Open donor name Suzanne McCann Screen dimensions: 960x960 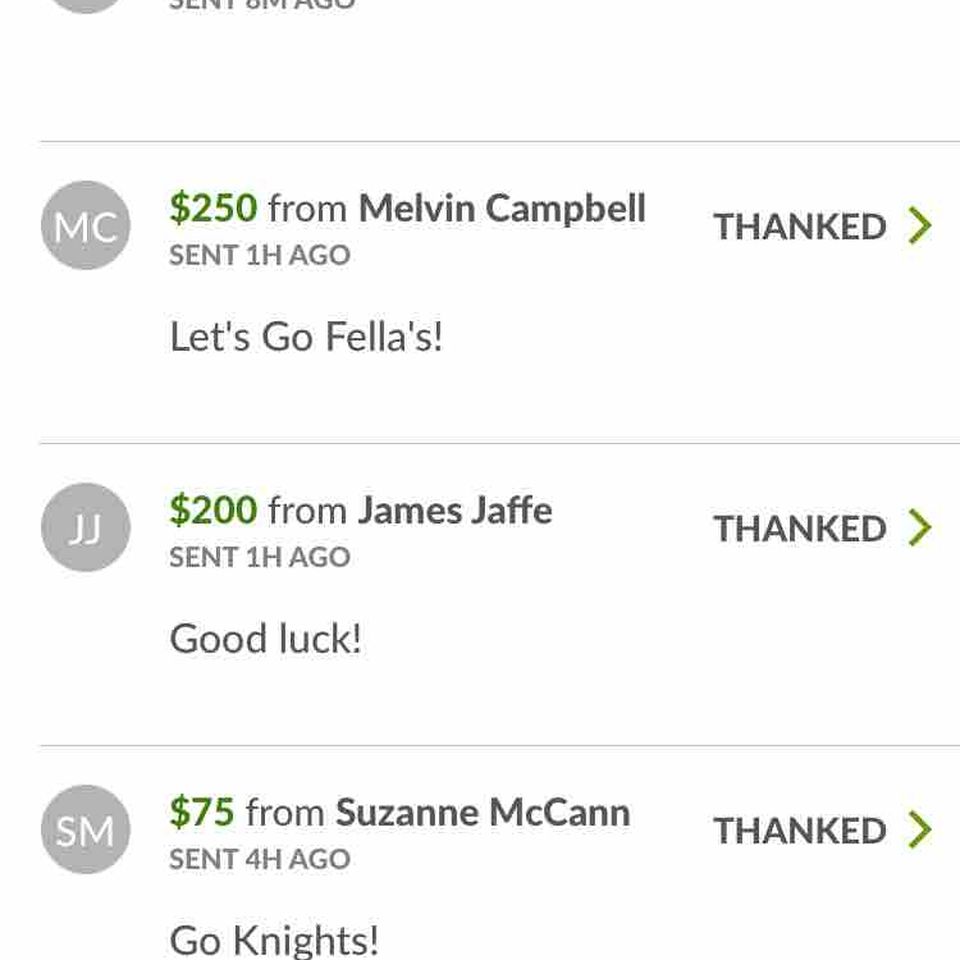[x=483, y=812]
